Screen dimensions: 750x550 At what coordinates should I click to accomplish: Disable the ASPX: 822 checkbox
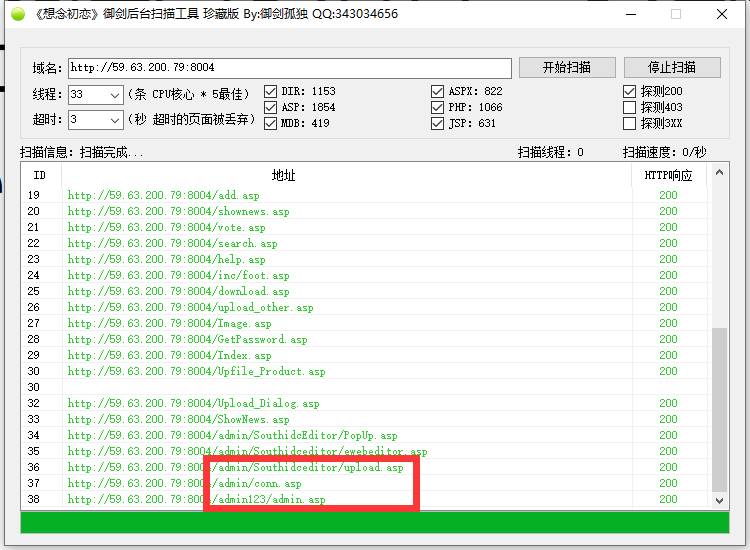pyautogui.click(x=437, y=91)
